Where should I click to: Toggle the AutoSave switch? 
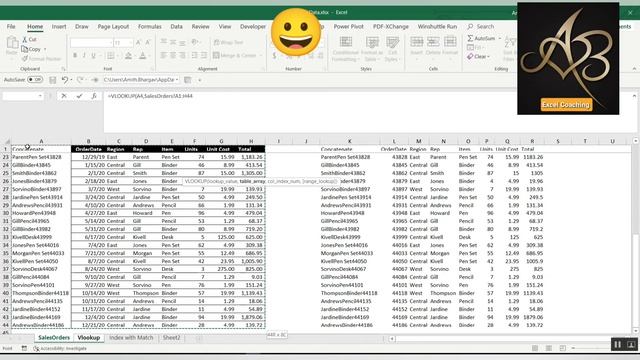[35, 80]
